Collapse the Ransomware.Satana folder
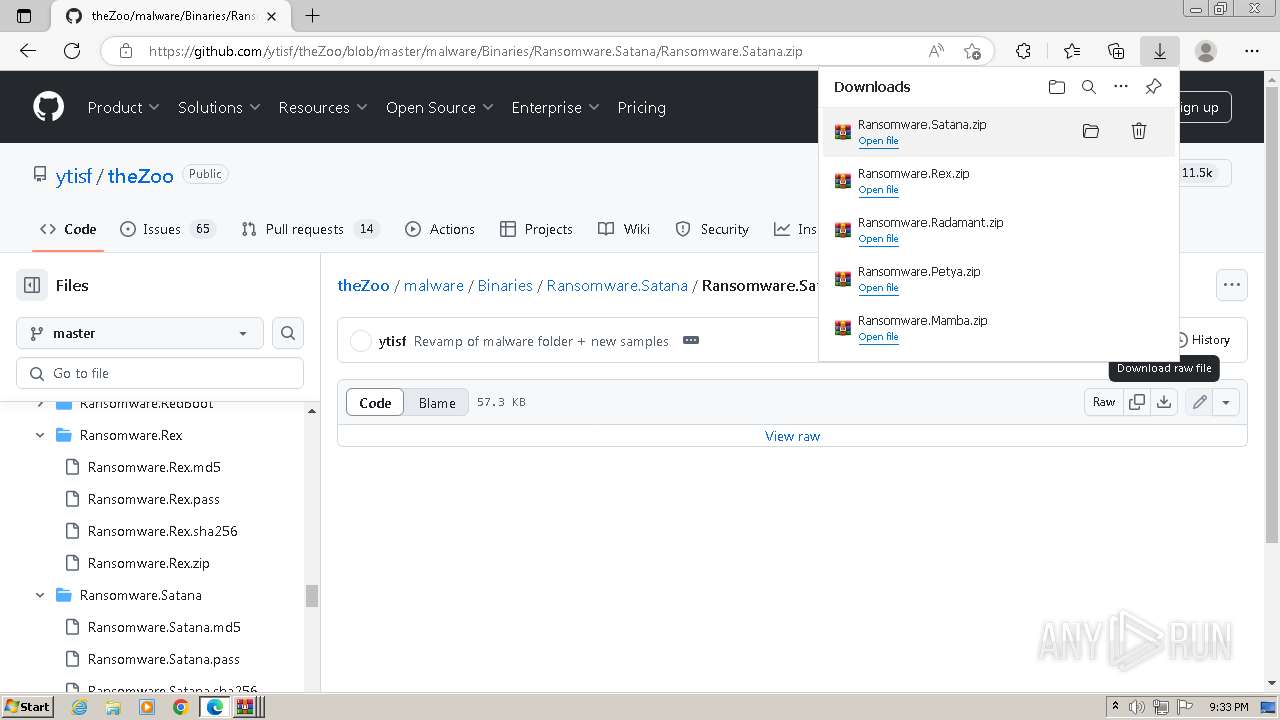 40,595
